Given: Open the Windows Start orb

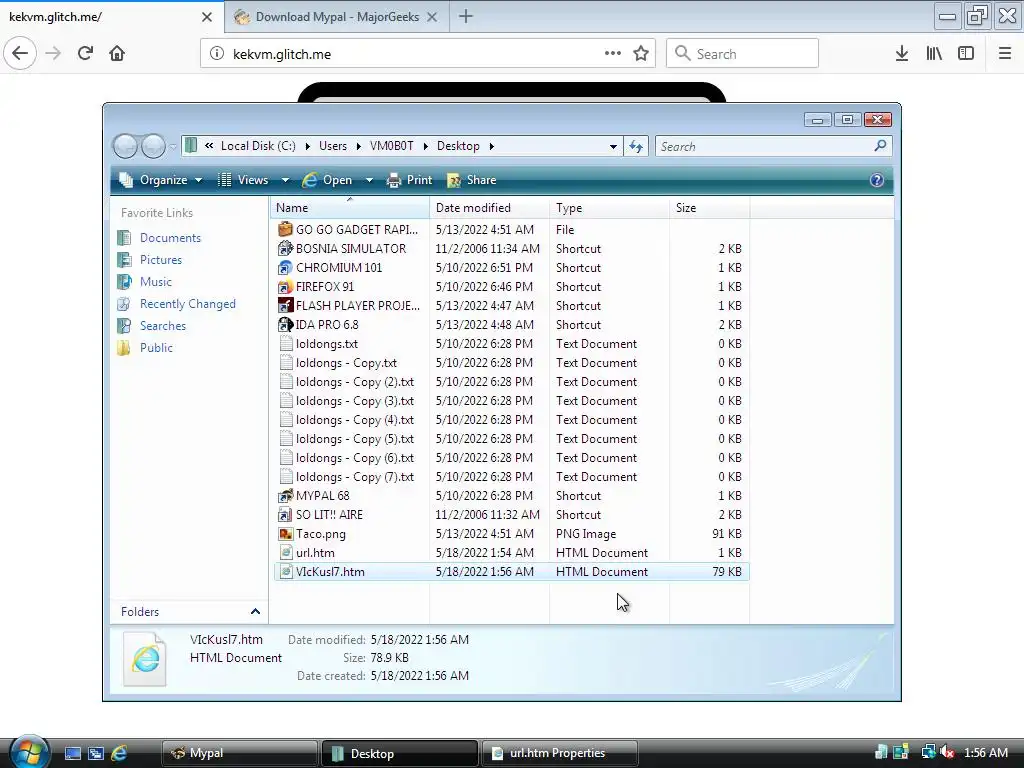Looking at the screenshot, I should point(29,751).
